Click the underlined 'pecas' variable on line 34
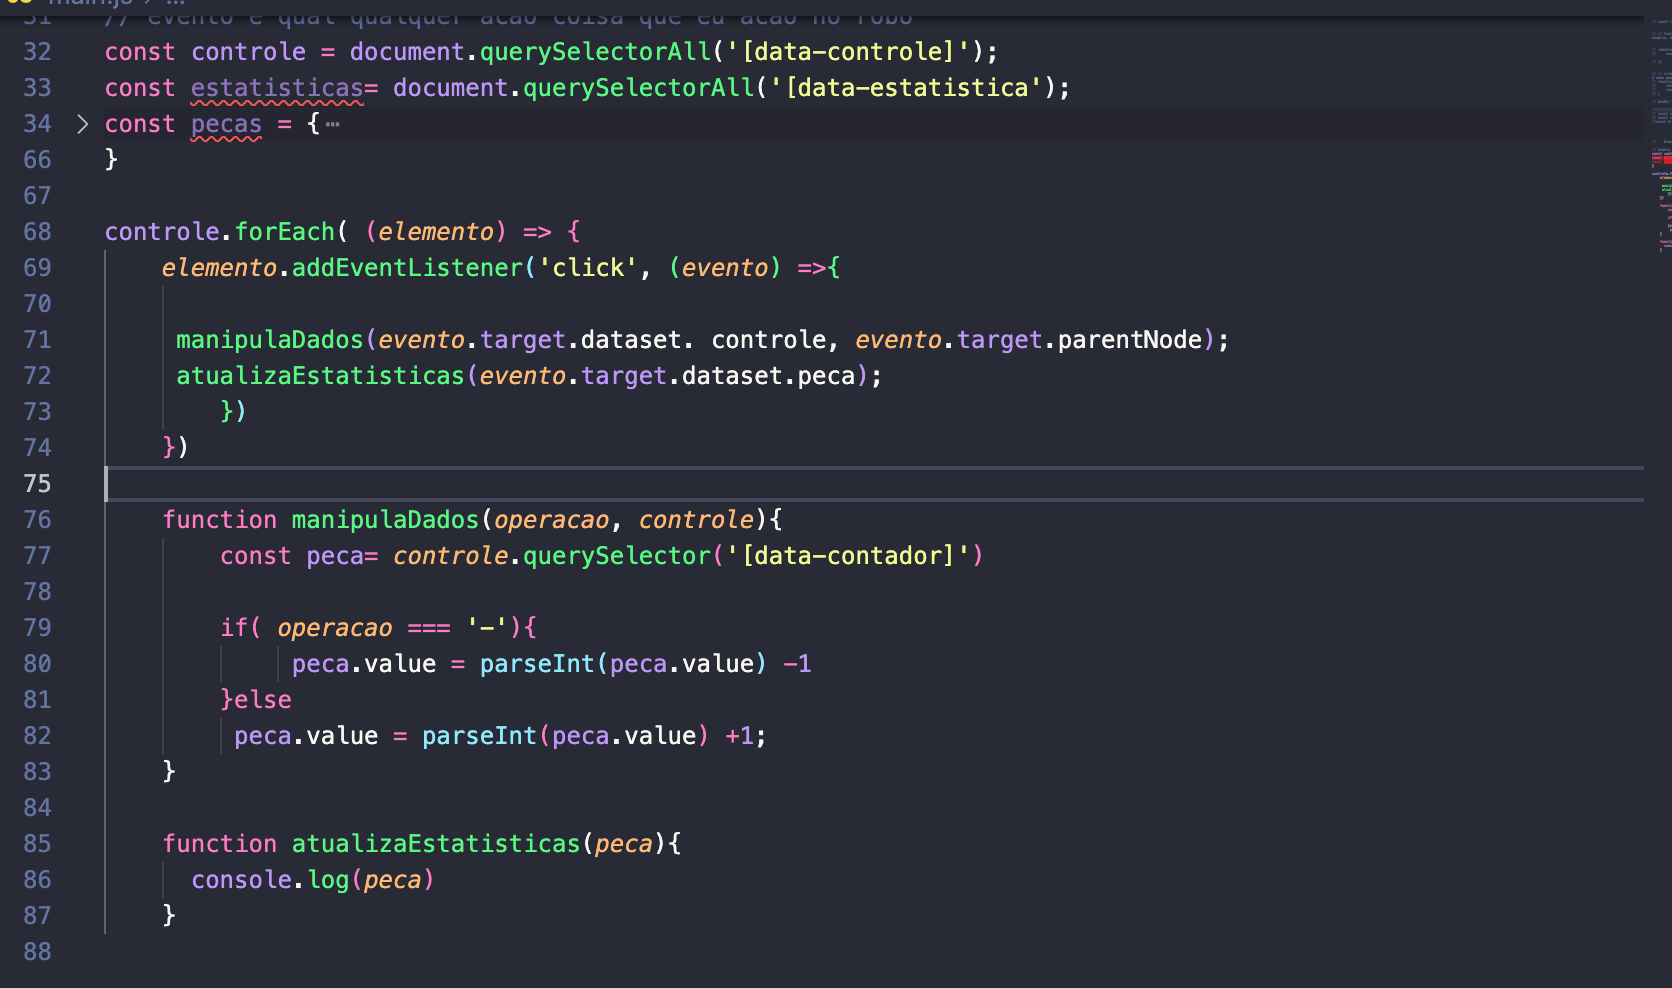The width and height of the screenshot is (1672, 988). click(226, 124)
